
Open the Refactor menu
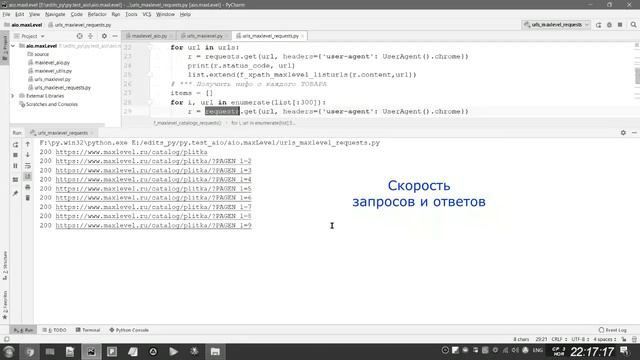97,14
